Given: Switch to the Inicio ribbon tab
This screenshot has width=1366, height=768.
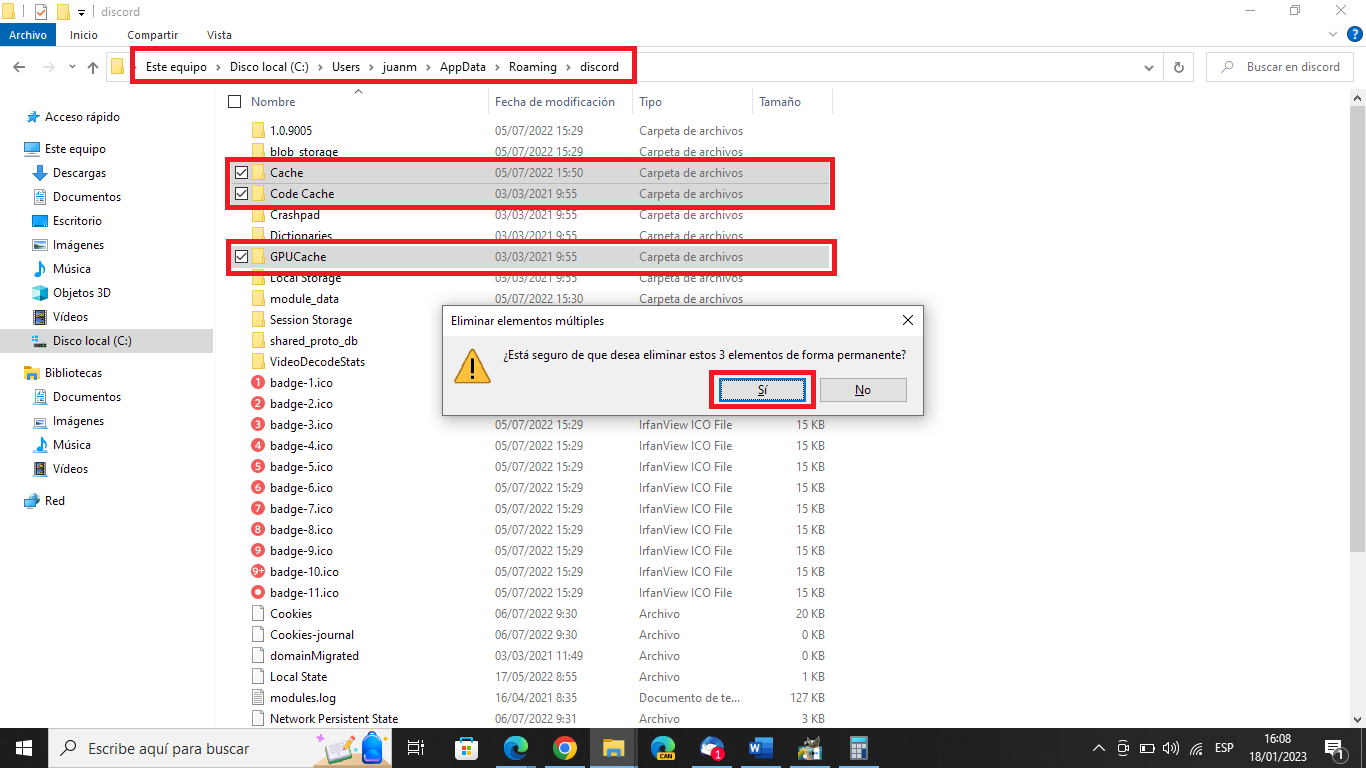Looking at the screenshot, I should (x=84, y=35).
